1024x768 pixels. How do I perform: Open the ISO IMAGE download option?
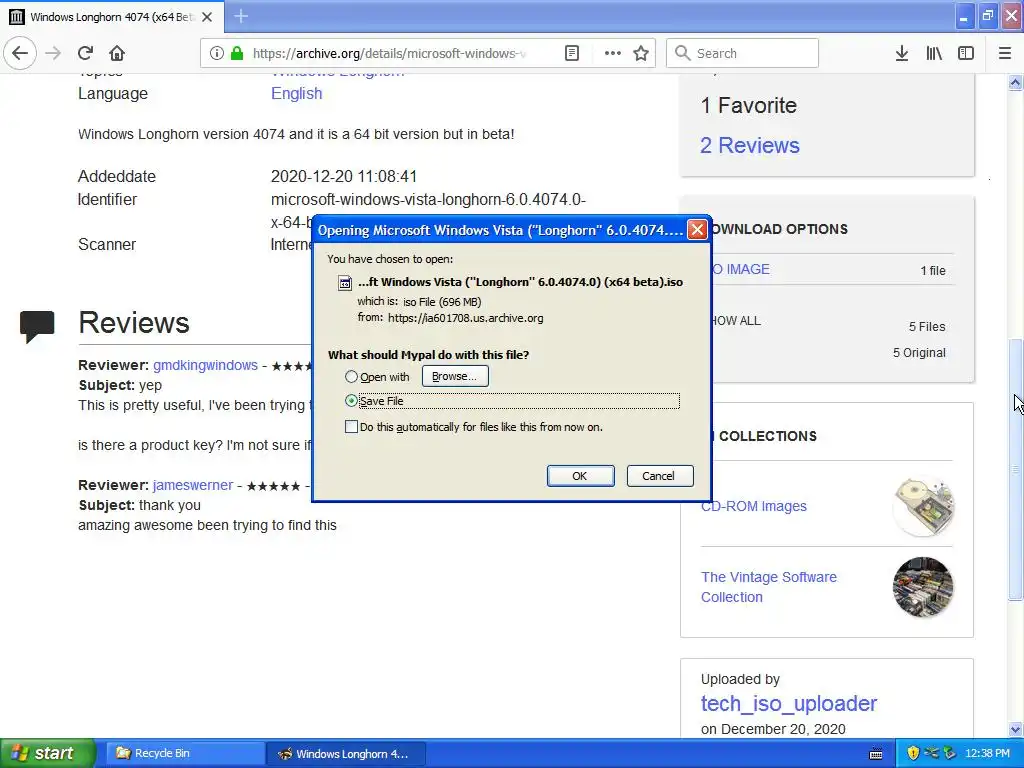tap(741, 269)
